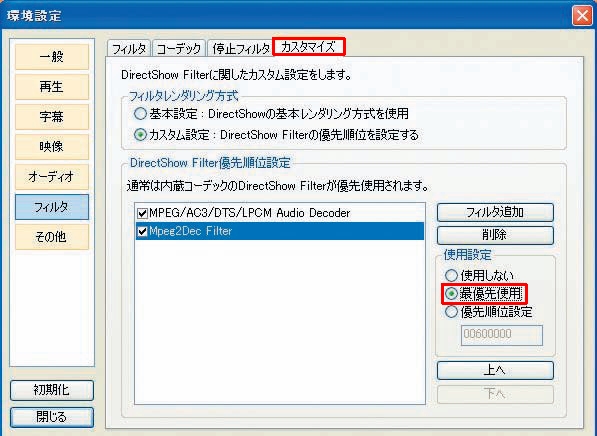Open the 再生 settings category
This screenshot has height=436, width=597.
tap(52, 87)
